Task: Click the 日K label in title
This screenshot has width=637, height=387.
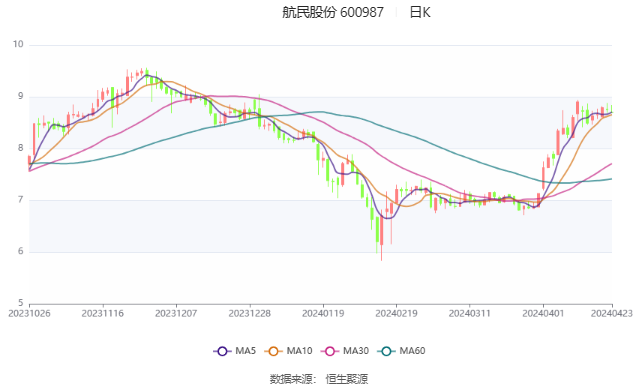Action: [420, 12]
